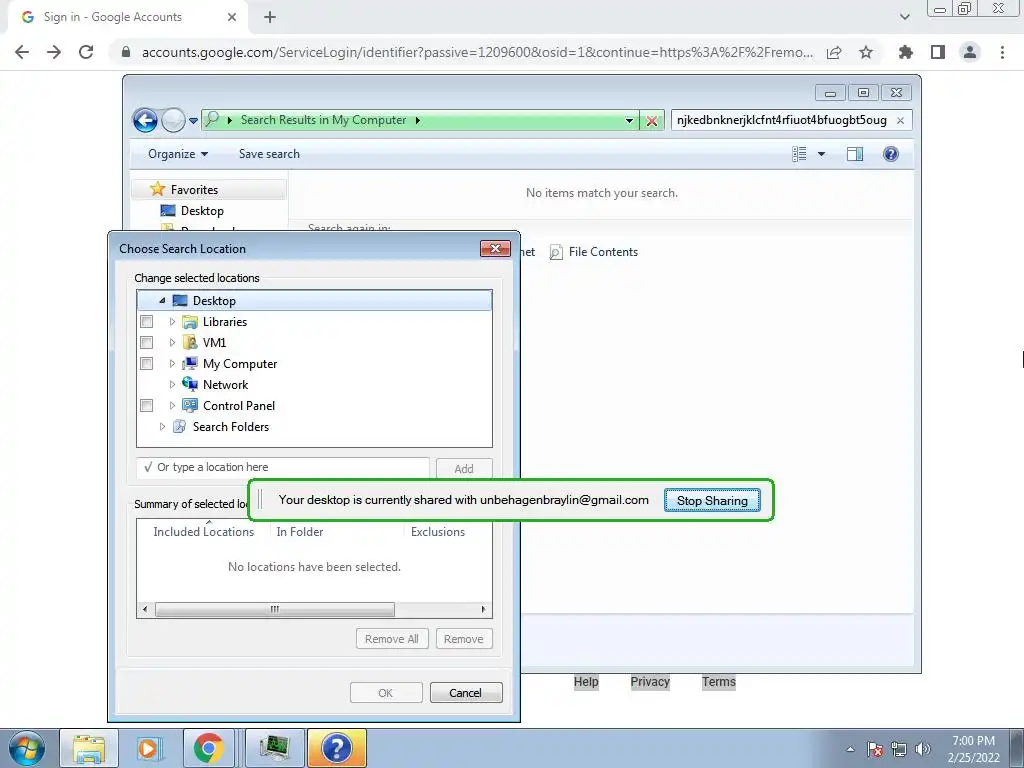Clear the Explorer search box text

pyautogui.click(x=901, y=120)
